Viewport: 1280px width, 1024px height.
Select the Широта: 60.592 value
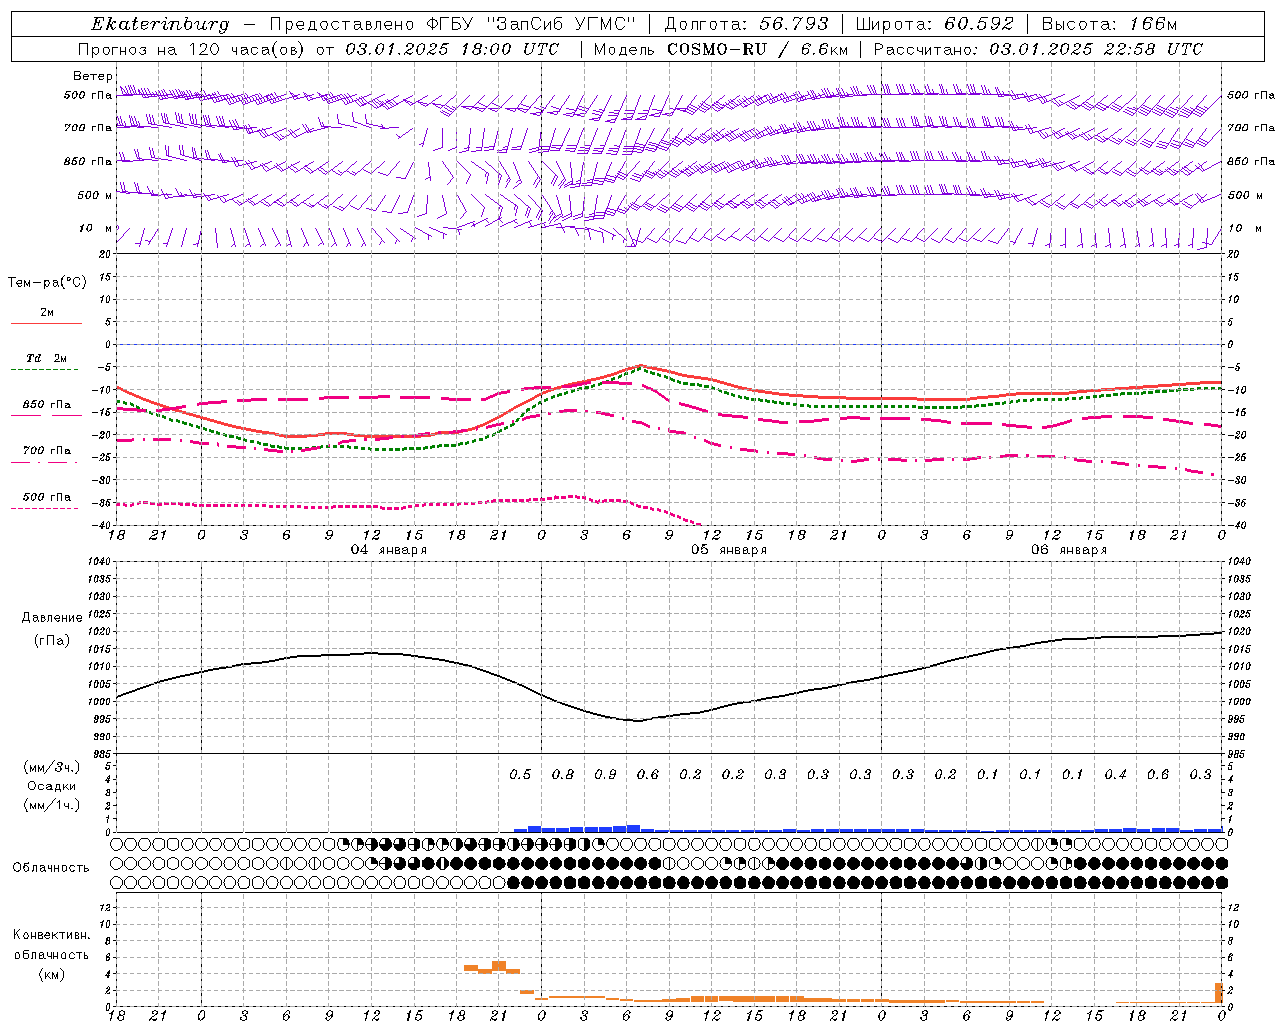pos(934,24)
